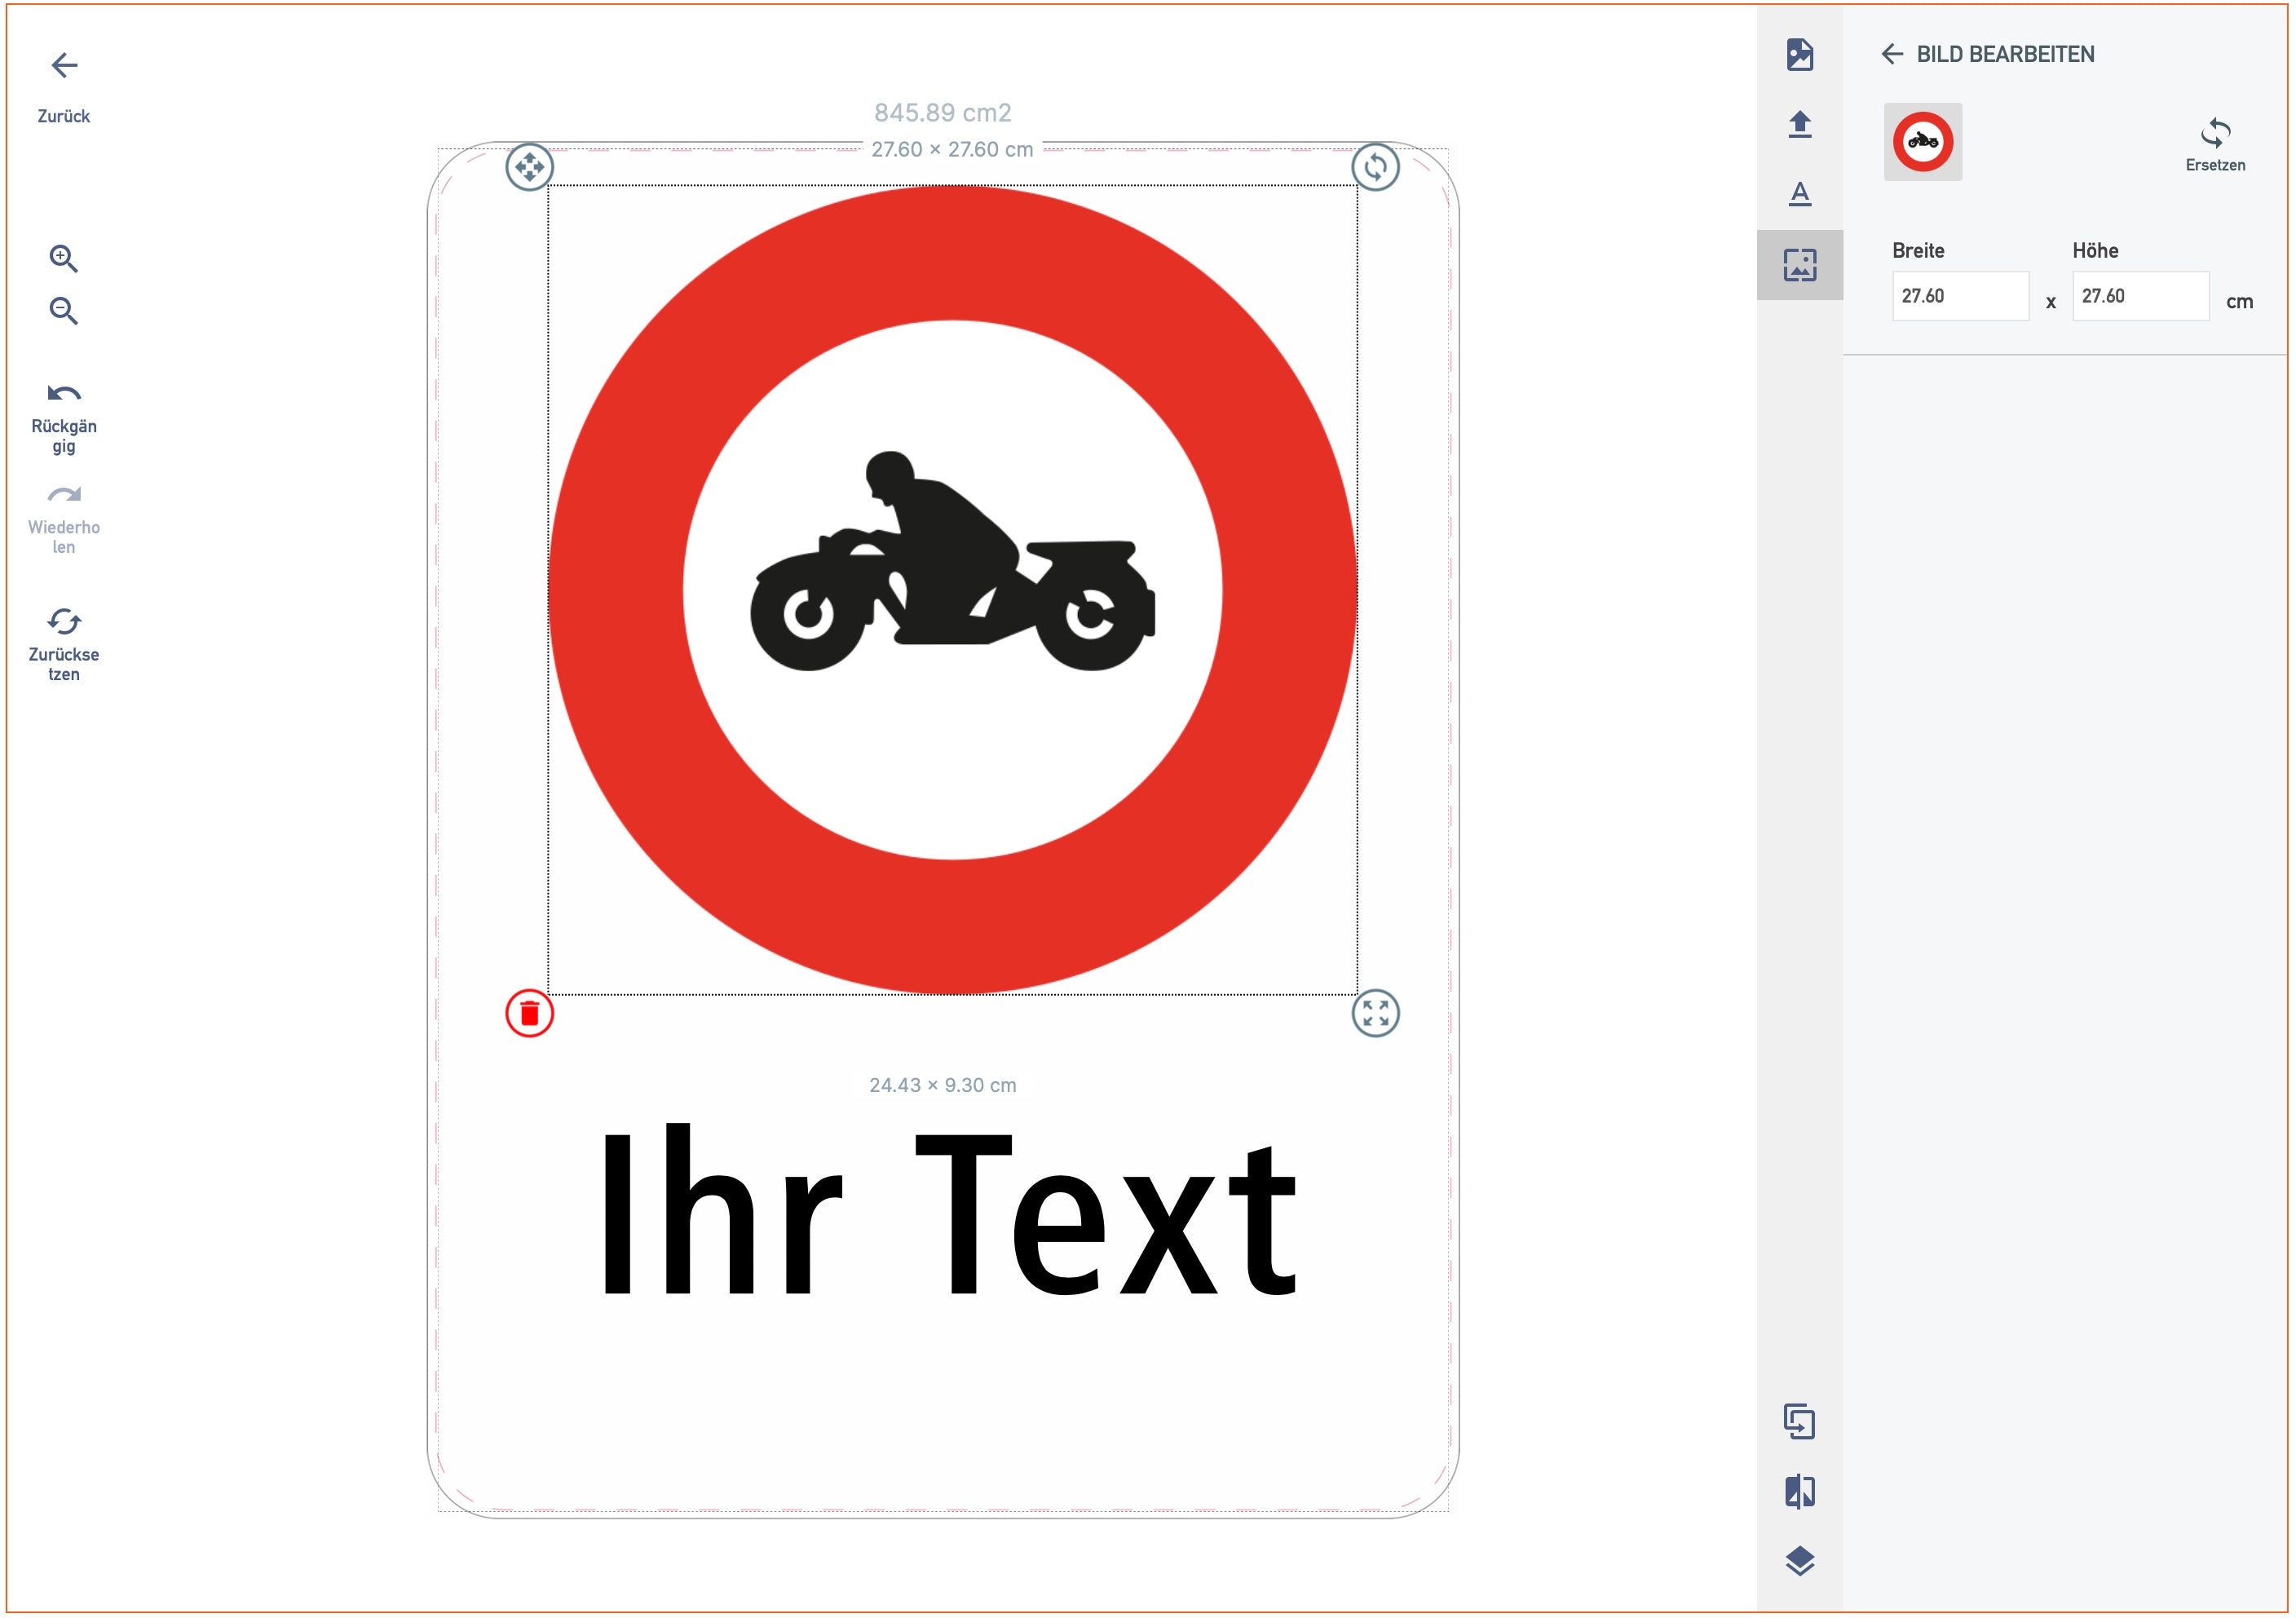
Task: Open the text tool sidebar tab
Action: coord(1799,193)
